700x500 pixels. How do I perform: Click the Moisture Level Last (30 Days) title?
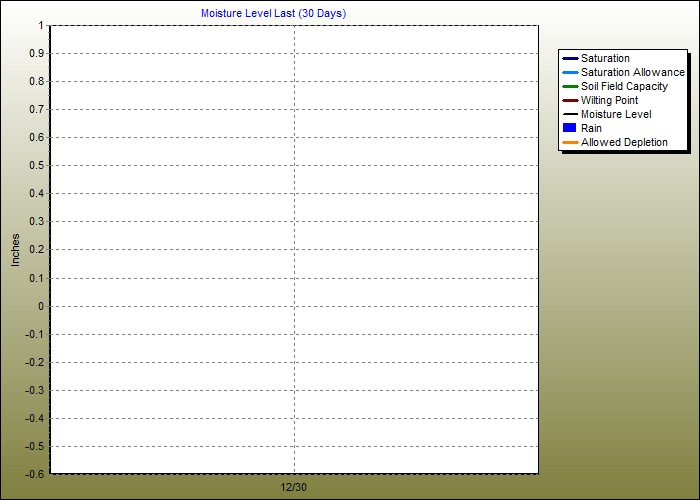coord(273,13)
